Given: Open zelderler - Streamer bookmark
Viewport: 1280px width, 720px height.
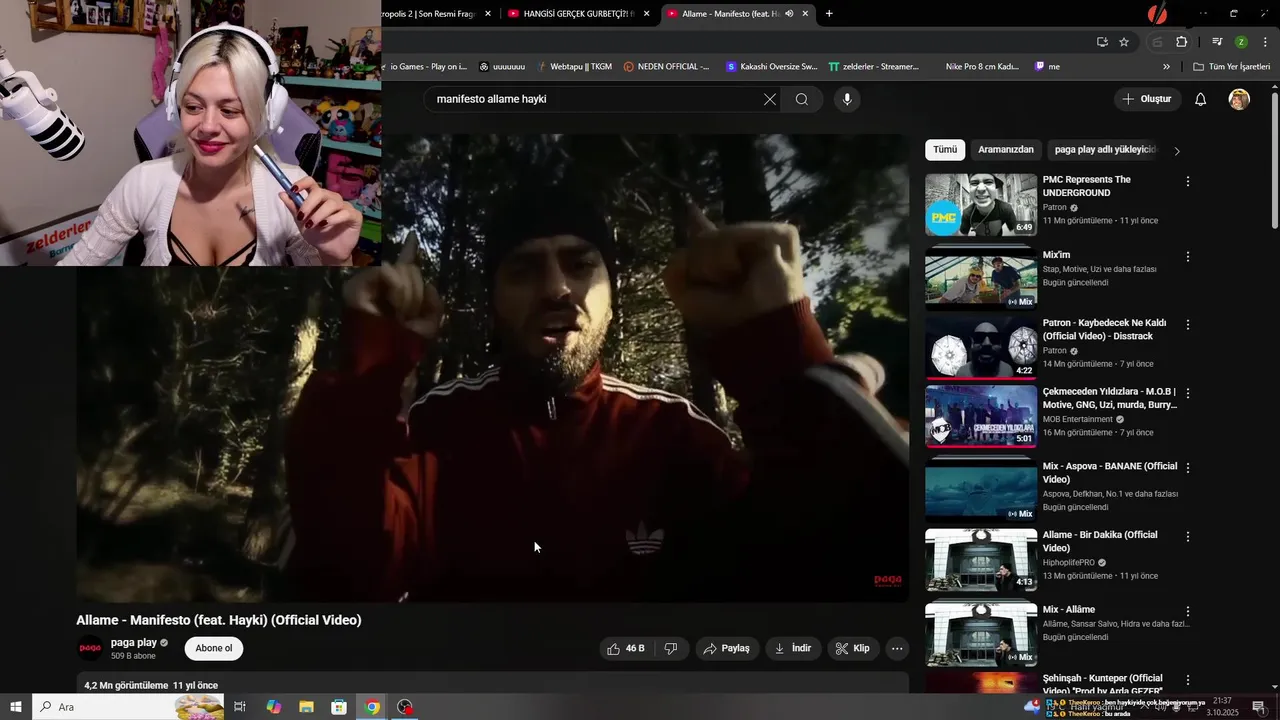Looking at the screenshot, I should [873, 67].
